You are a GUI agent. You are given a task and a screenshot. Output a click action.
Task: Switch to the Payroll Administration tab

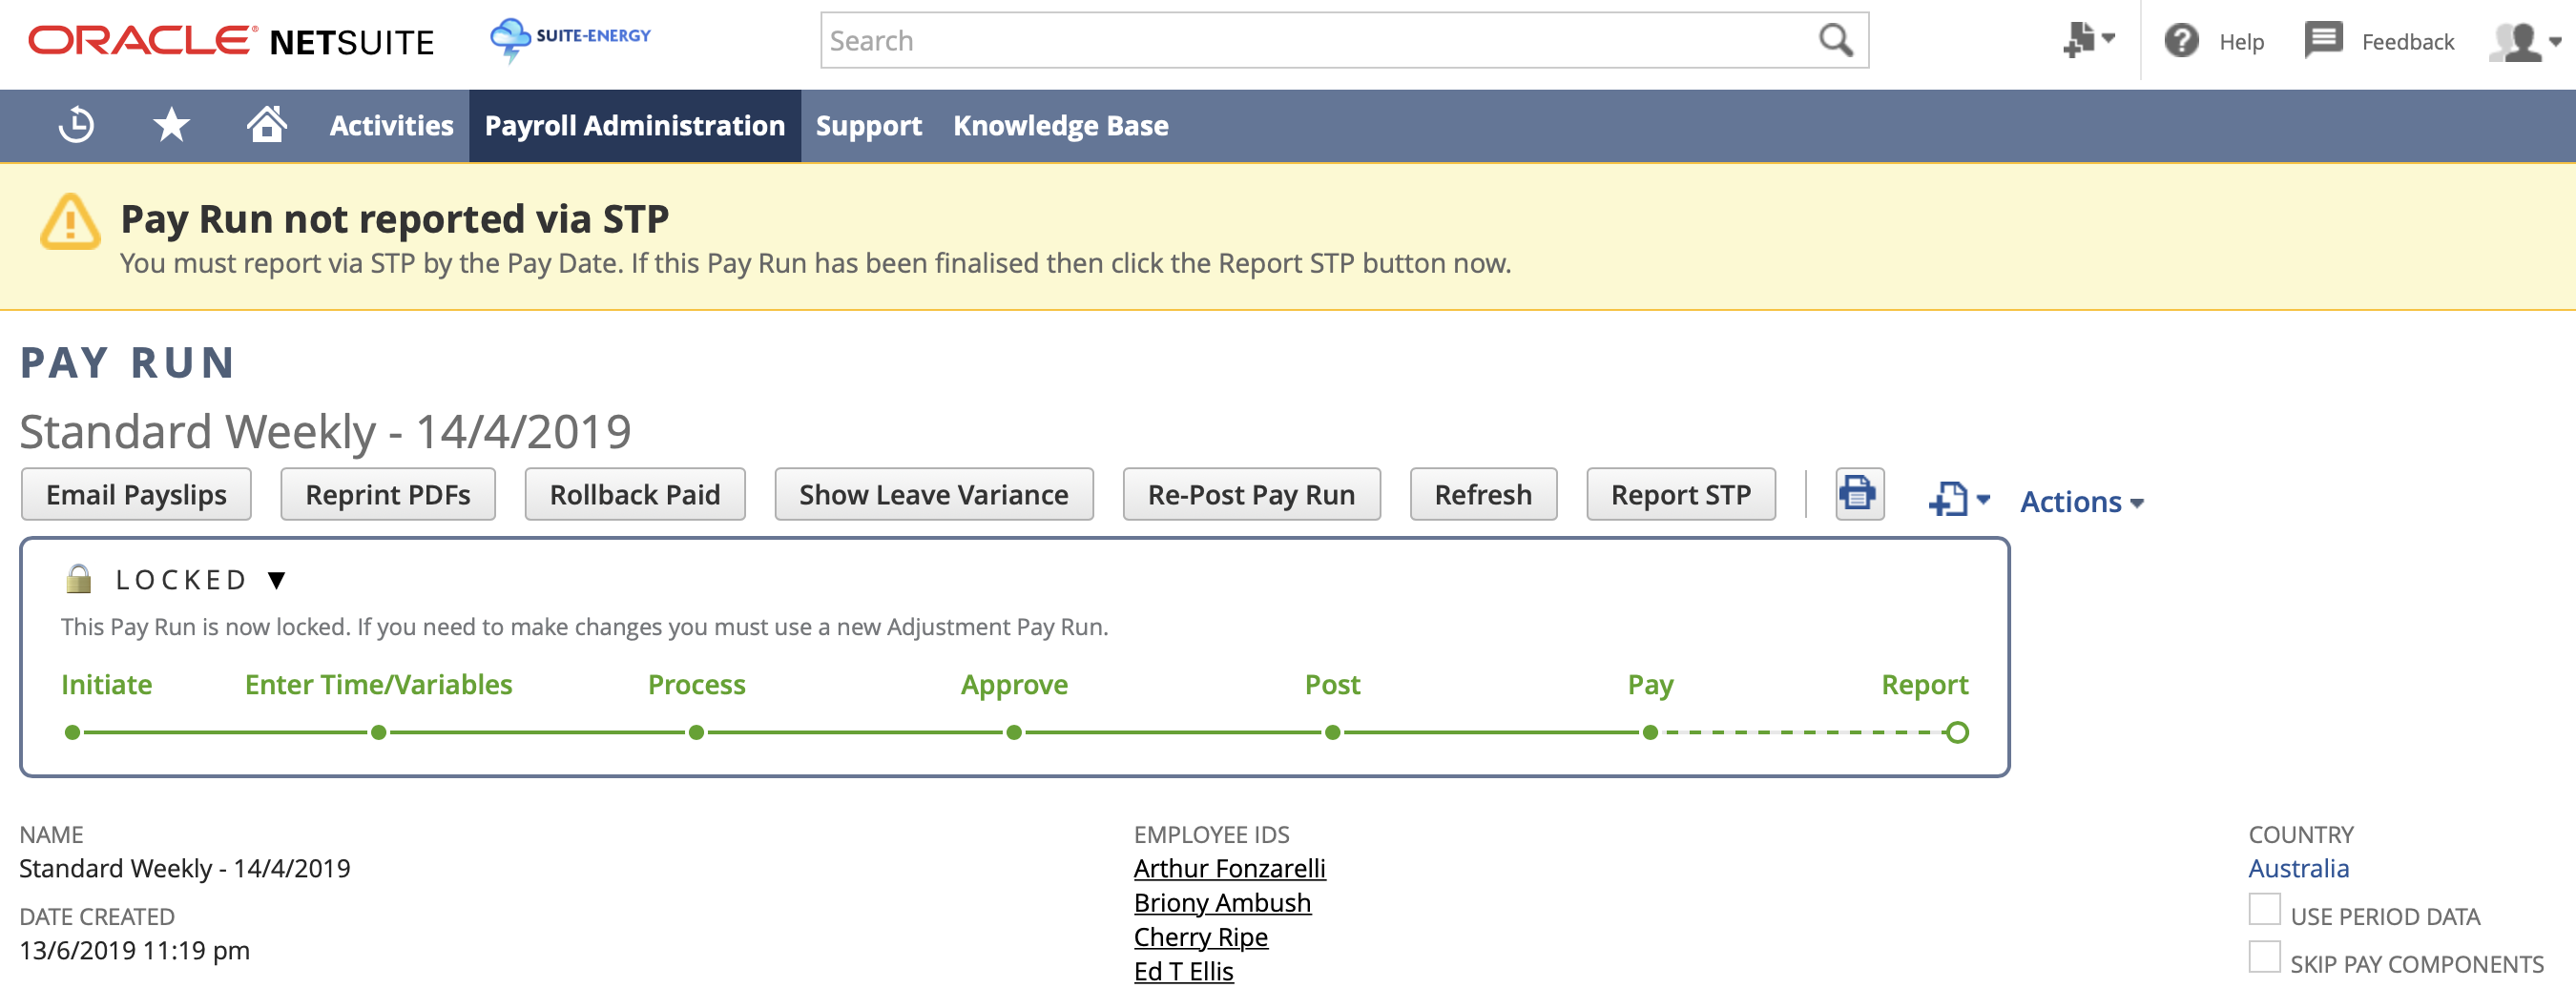point(634,125)
